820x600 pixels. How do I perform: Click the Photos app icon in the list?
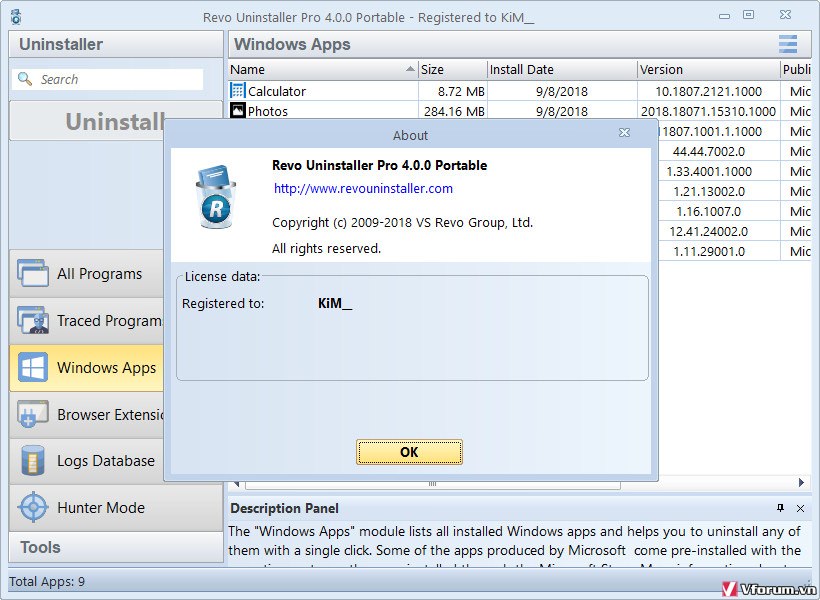(x=238, y=110)
